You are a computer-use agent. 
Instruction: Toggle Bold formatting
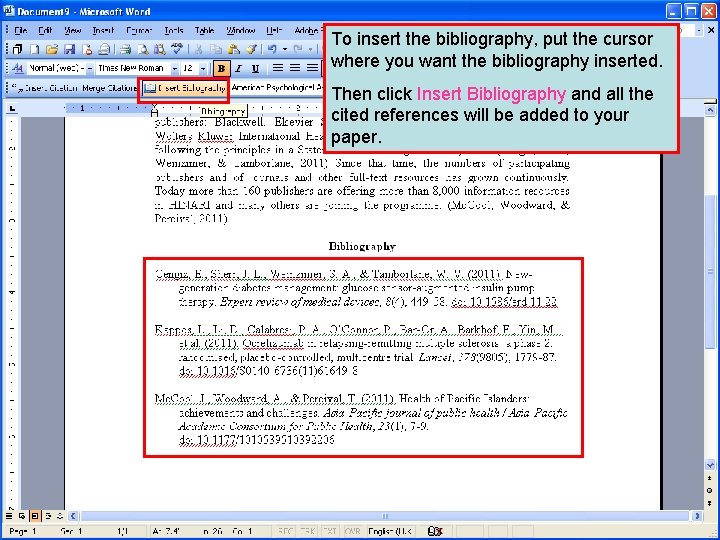click(221, 68)
